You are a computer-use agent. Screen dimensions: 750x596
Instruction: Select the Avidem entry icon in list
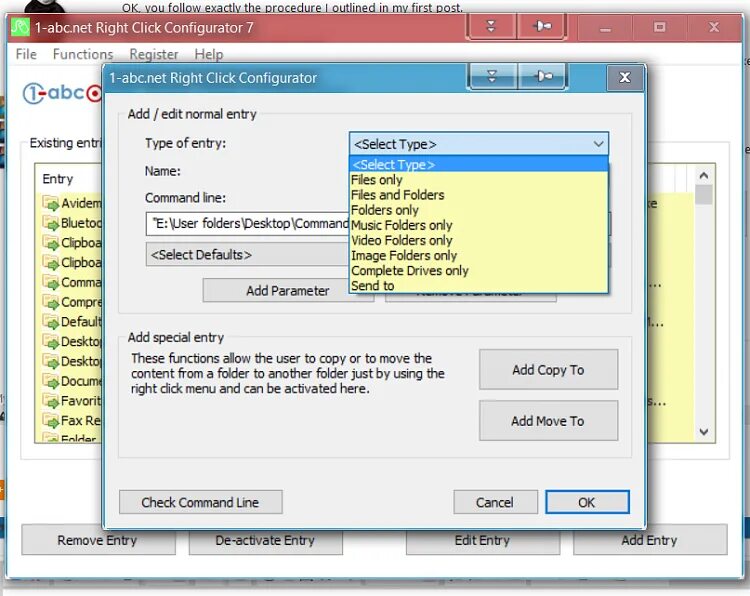(50, 203)
